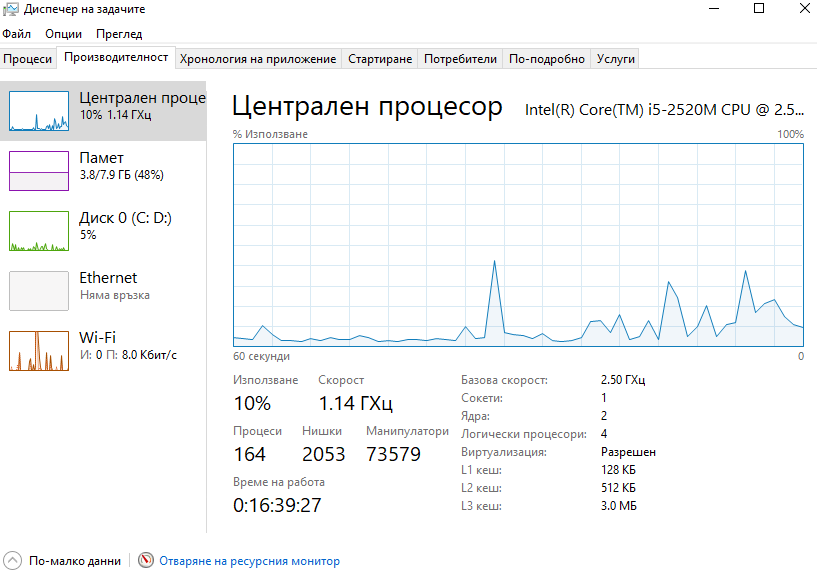Click the 'Централен проце' sidebar label
Viewport: 817px width, 575px height.
coord(142,98)
